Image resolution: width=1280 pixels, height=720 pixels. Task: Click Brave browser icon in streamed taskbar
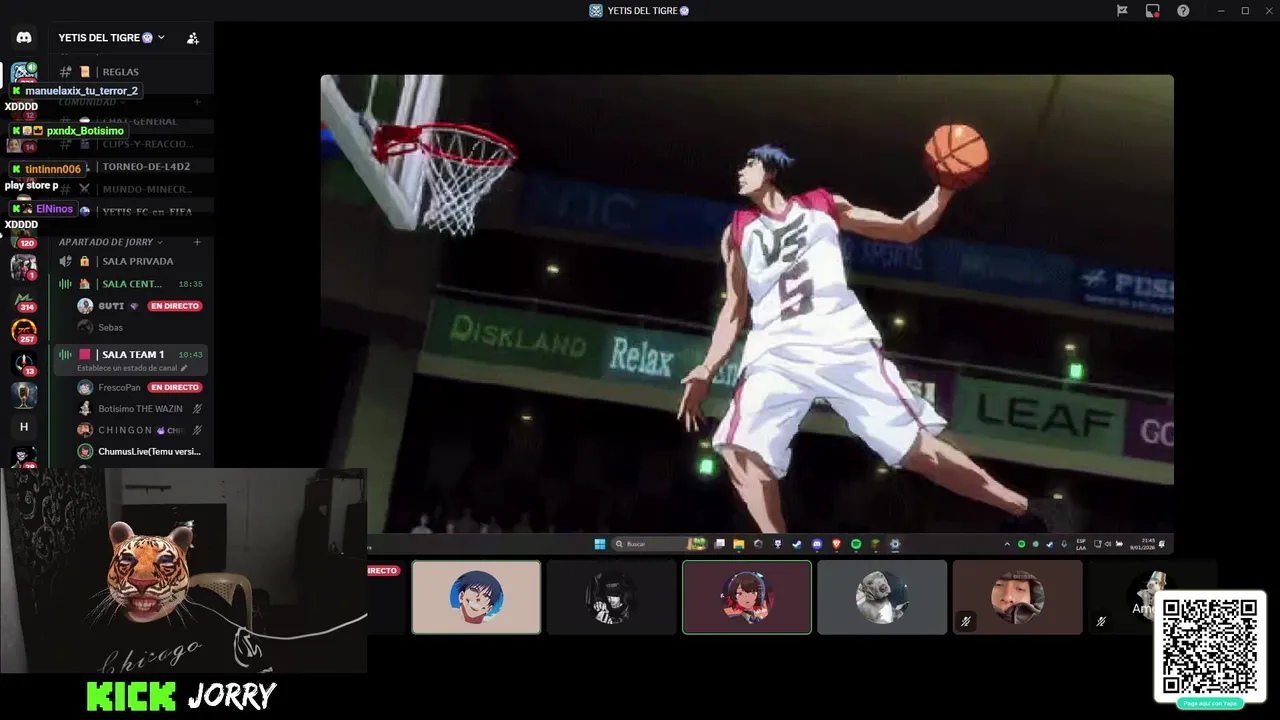click(836, 544)
